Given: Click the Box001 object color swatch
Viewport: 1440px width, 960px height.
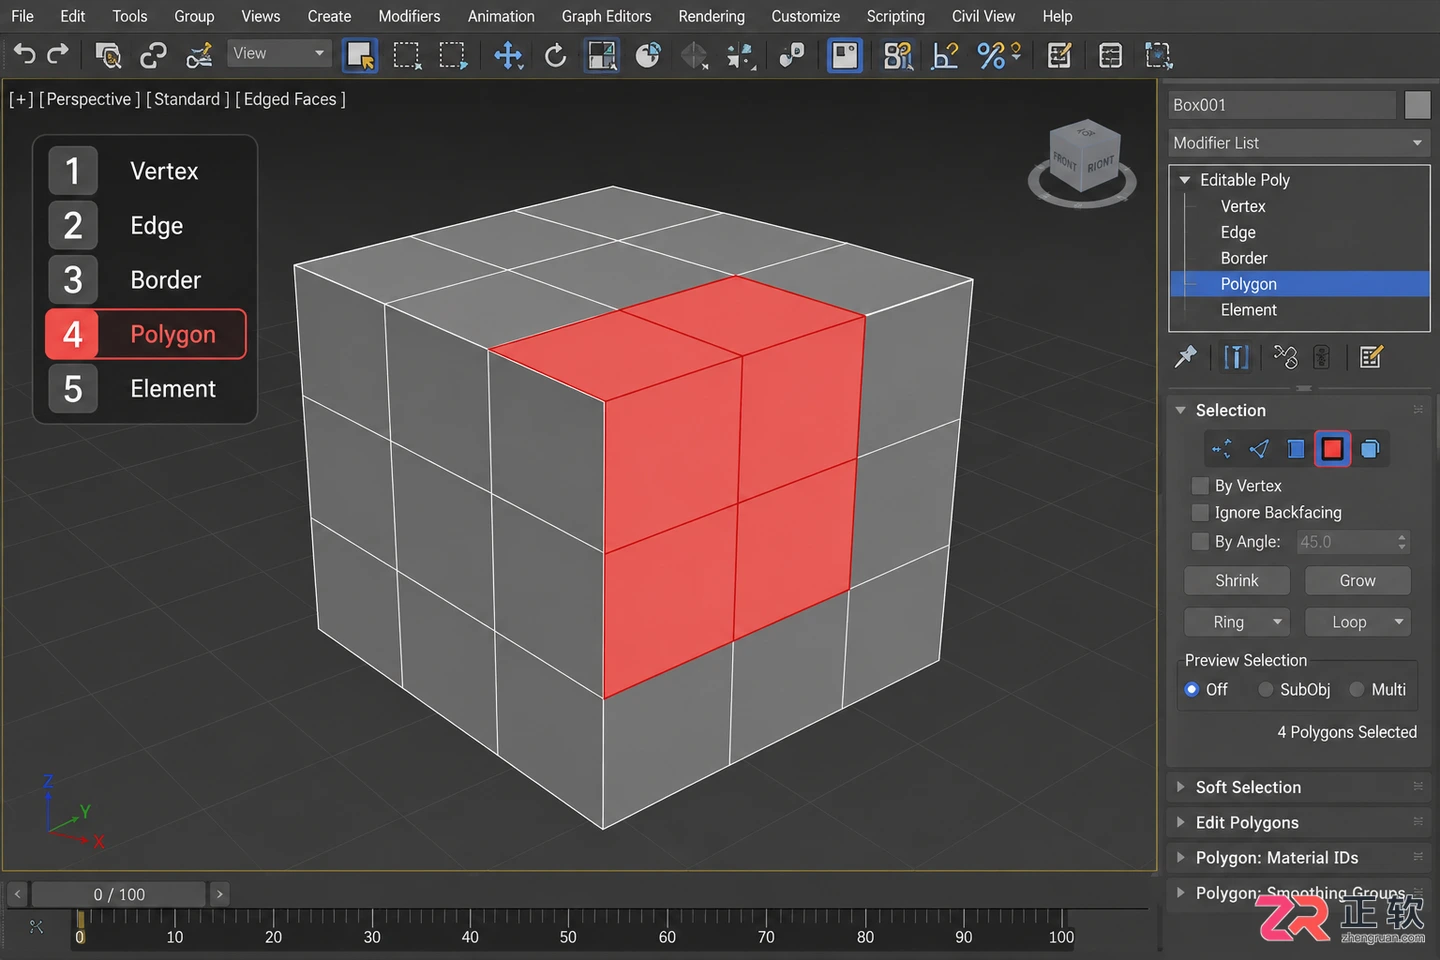Looking at the screenshot, I should [1417, 105].
